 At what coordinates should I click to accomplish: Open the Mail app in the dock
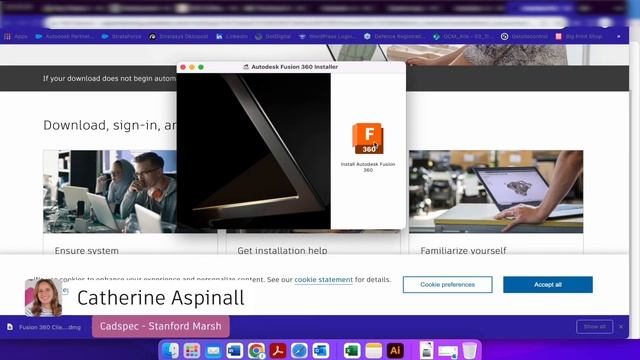(x=213, y=351)
